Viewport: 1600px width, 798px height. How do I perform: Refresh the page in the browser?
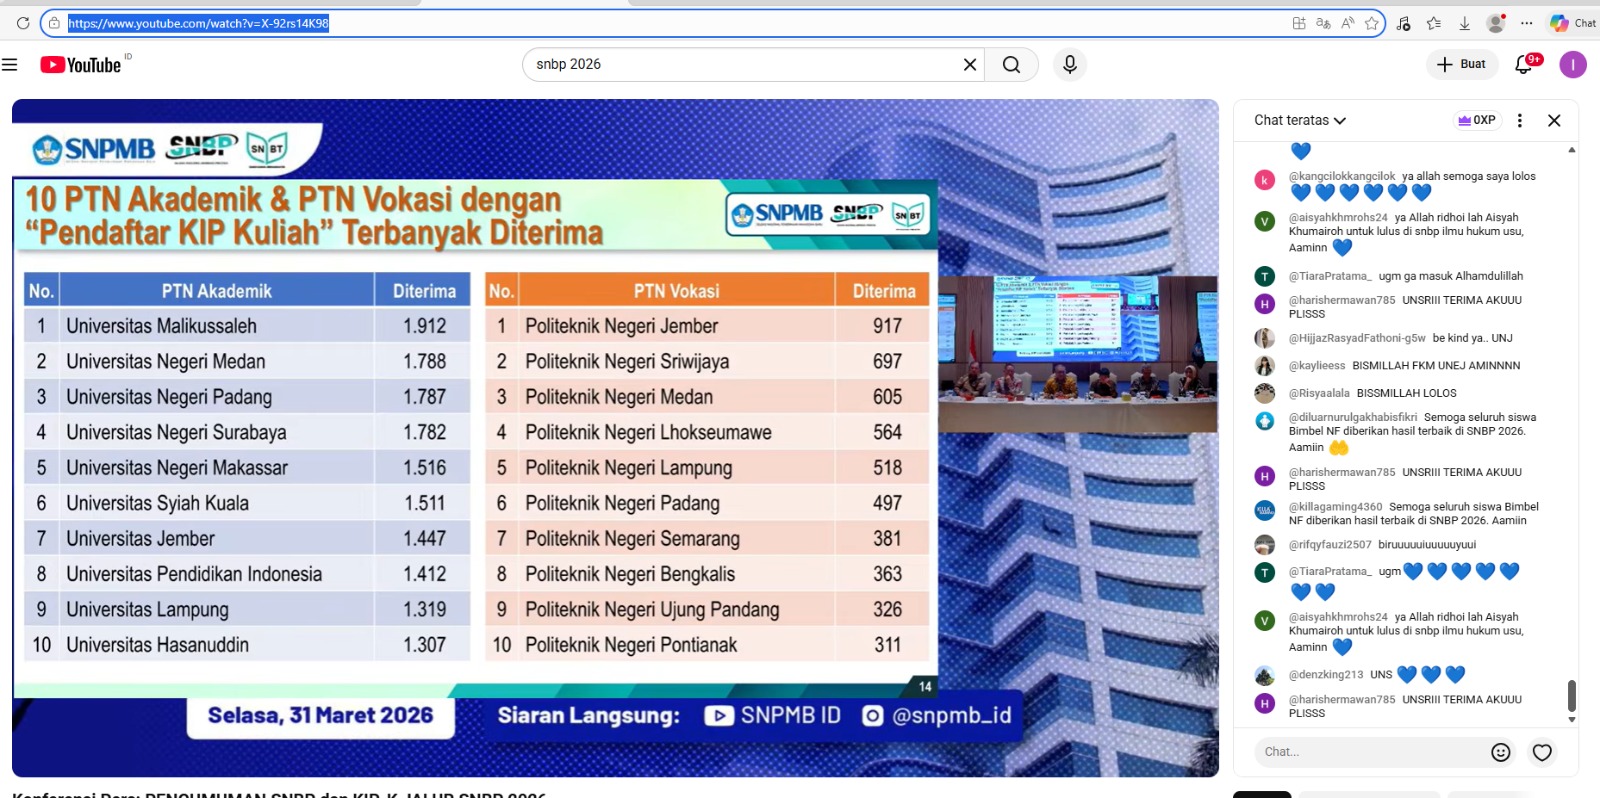point(22,23)
